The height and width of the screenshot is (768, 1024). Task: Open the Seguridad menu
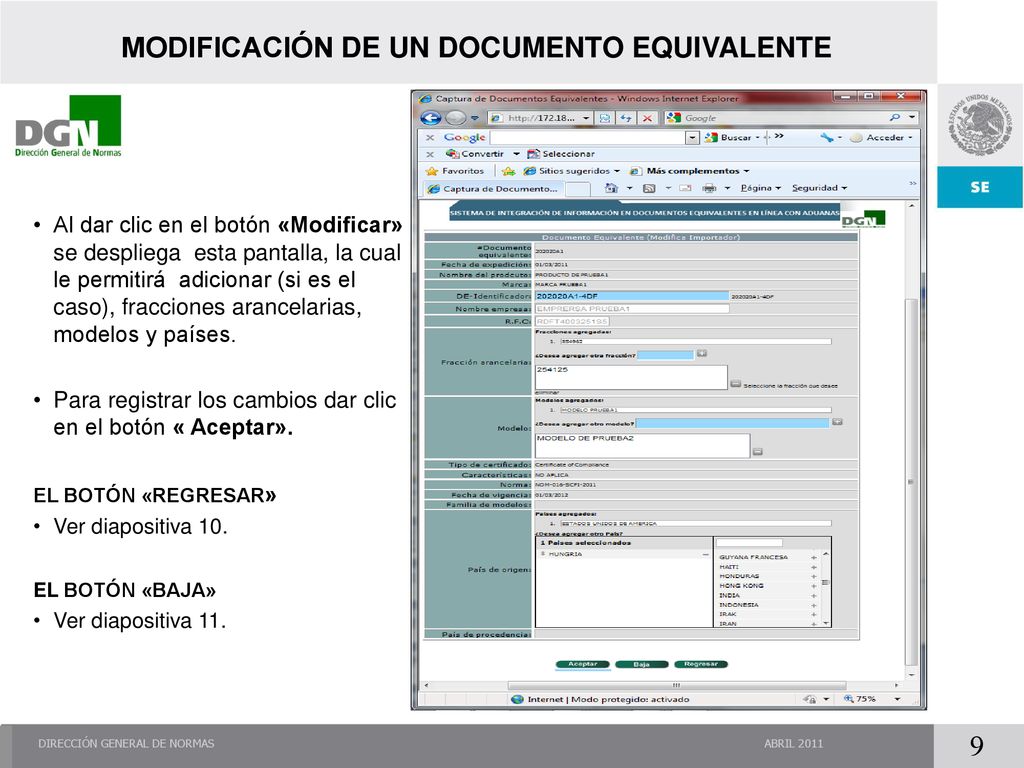coord(819,188)
